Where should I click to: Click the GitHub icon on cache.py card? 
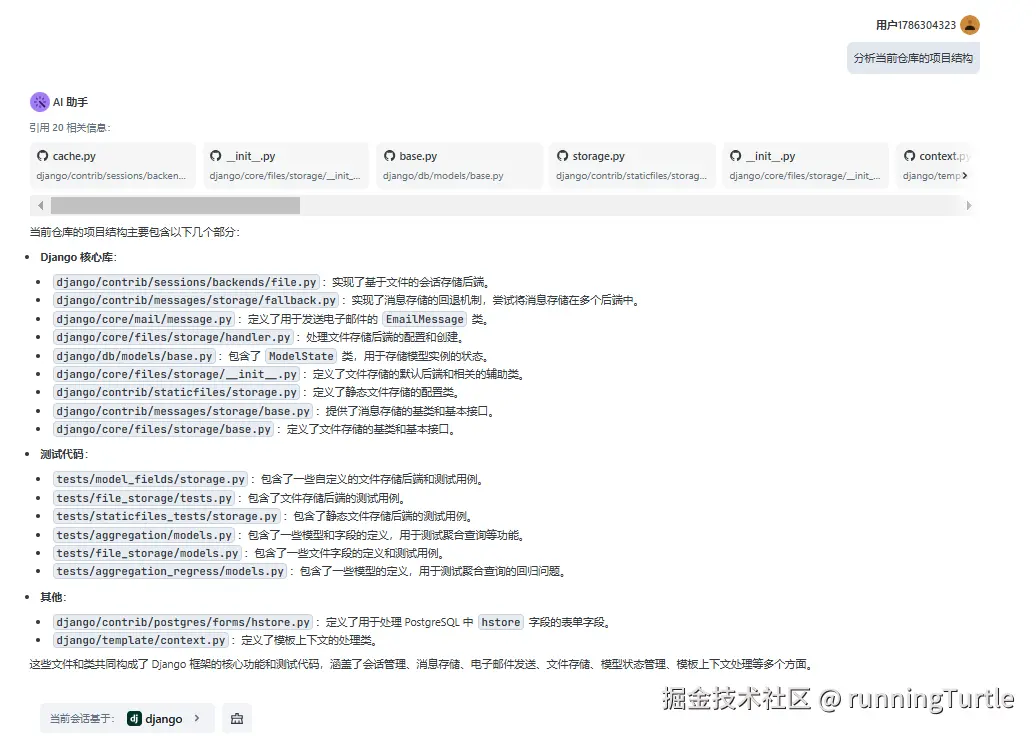coord(42,156)
